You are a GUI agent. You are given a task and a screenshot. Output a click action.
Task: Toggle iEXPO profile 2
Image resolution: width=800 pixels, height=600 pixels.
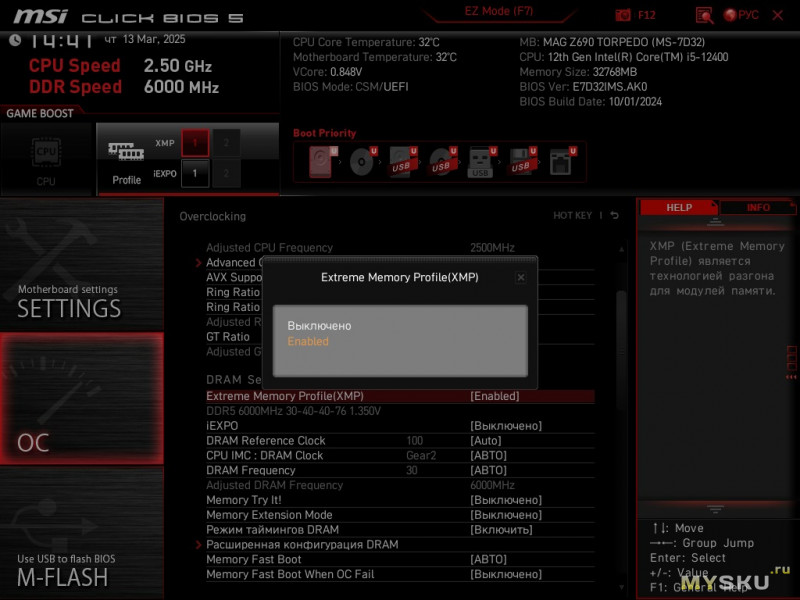[x=226, y=173]
